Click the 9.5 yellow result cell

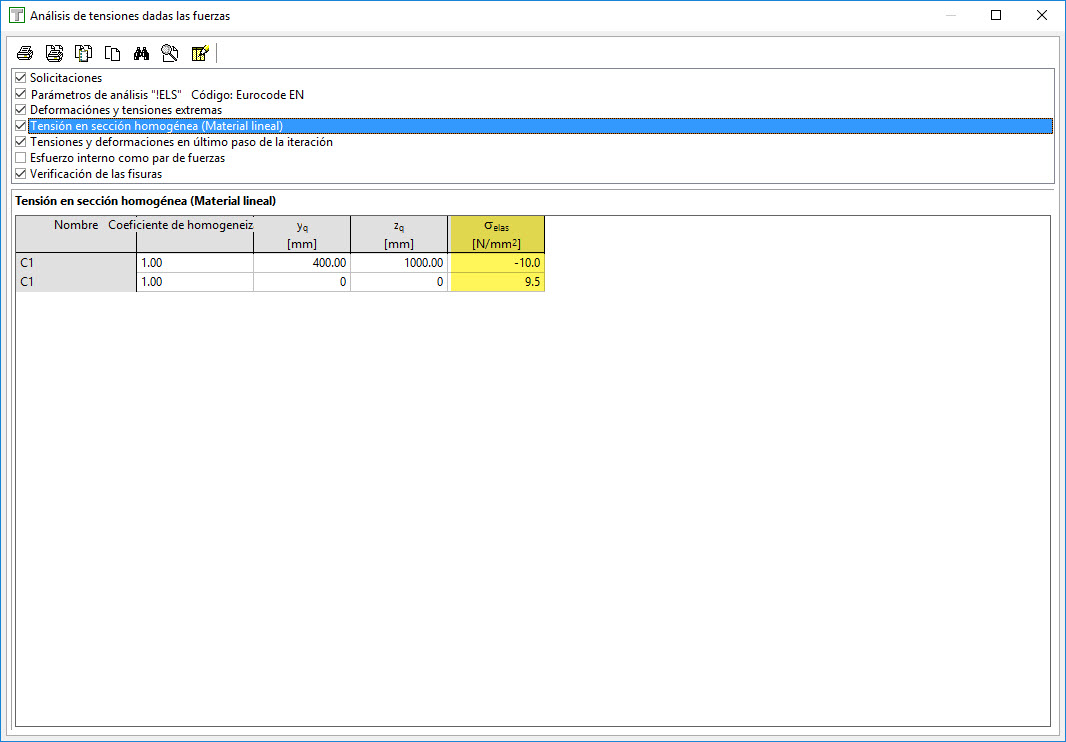click(497, 282)
